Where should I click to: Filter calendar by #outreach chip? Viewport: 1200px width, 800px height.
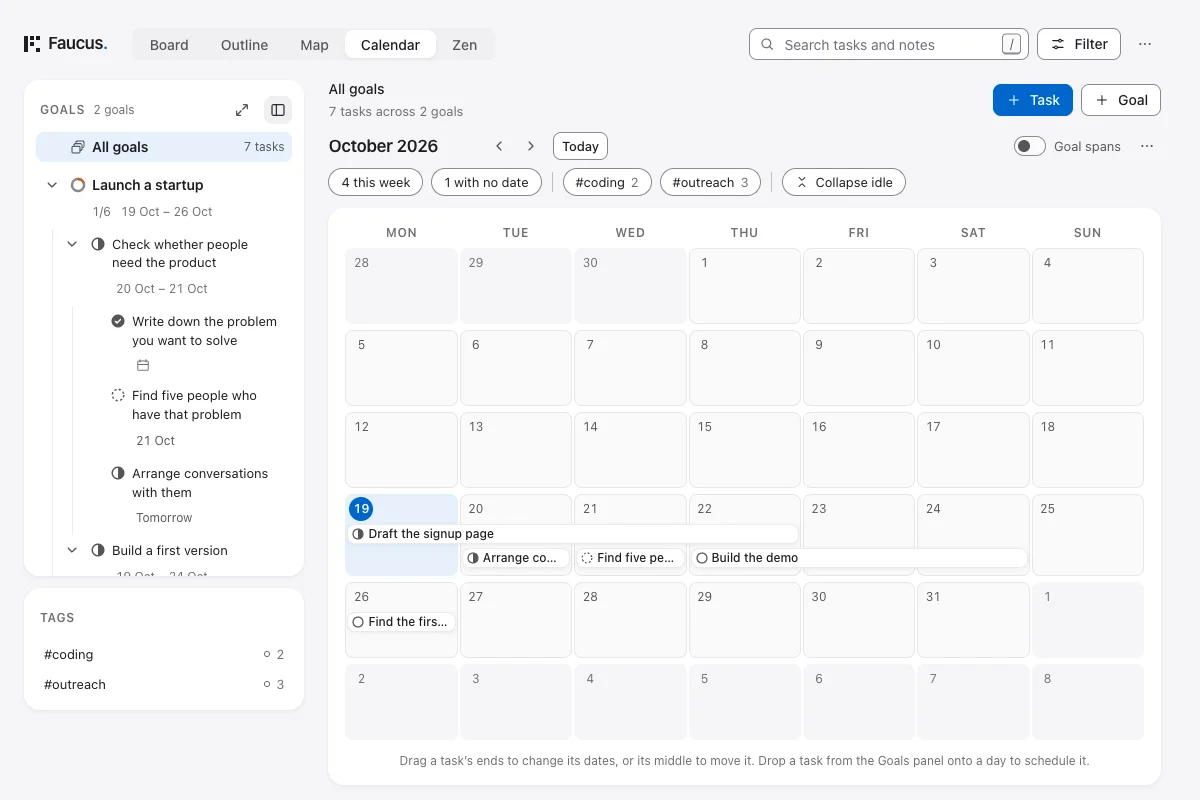tap(710, 182)
